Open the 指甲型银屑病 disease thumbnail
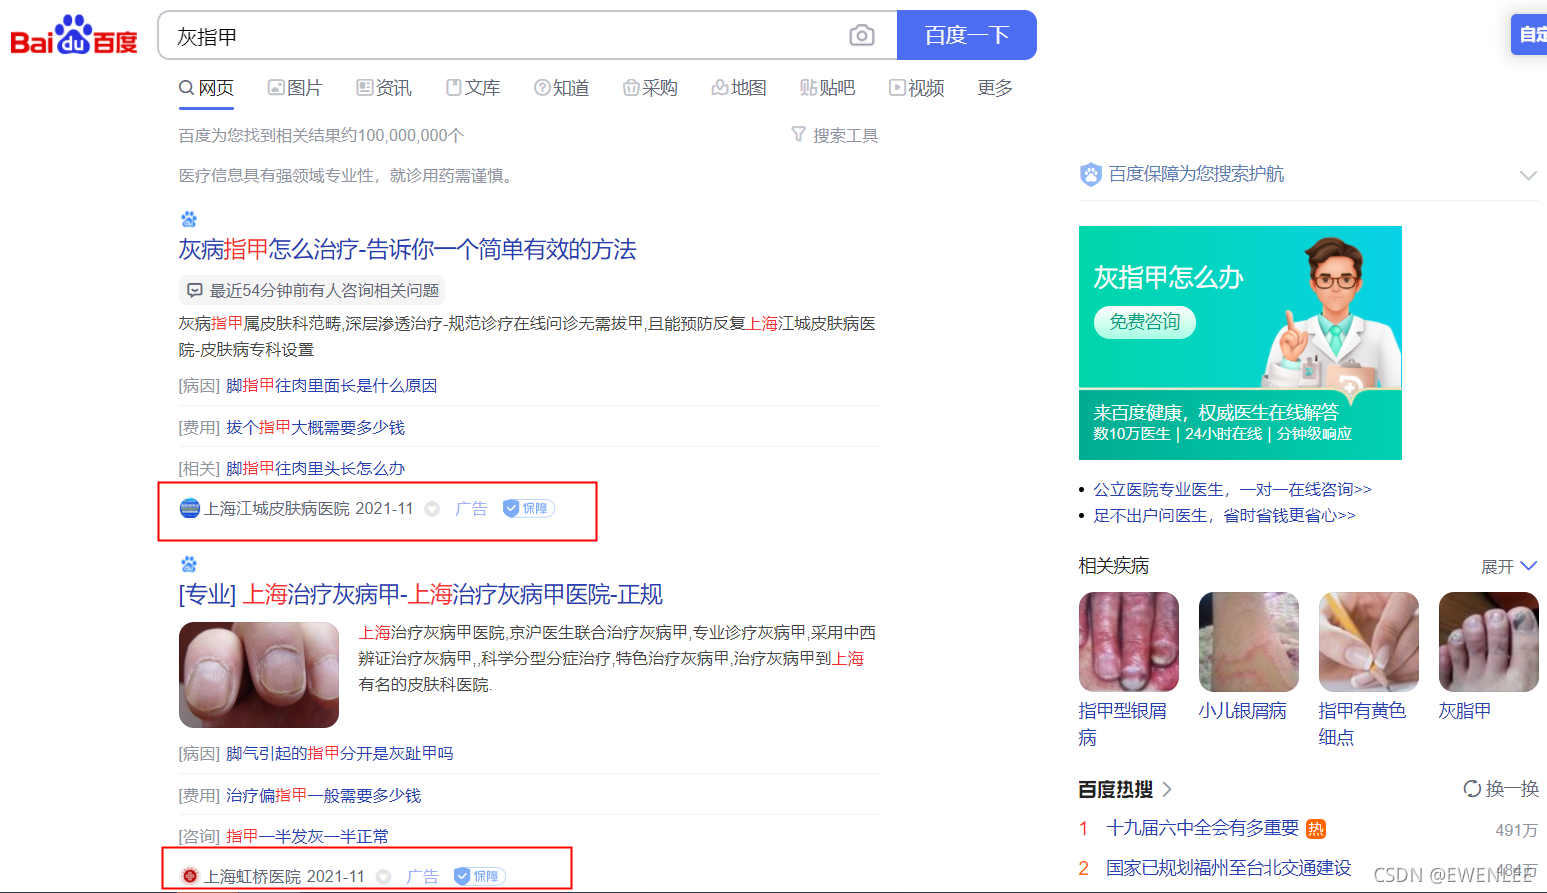 [x=1129, y=642]
